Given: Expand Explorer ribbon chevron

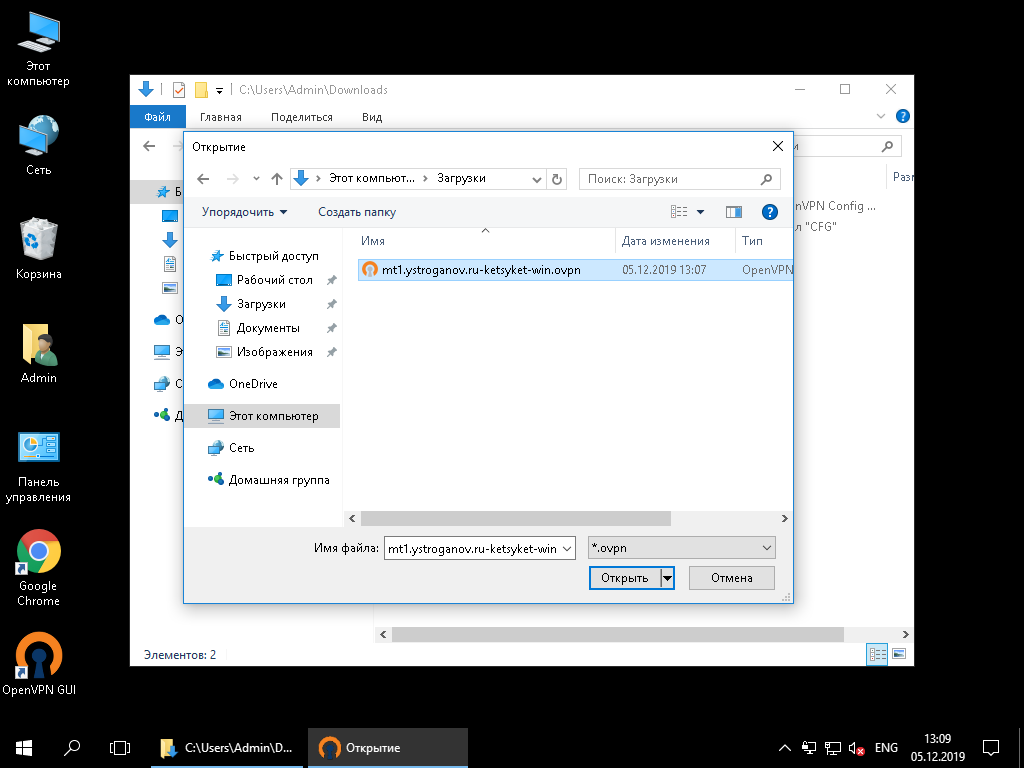Looking at the screenshot, I should 880,116.
